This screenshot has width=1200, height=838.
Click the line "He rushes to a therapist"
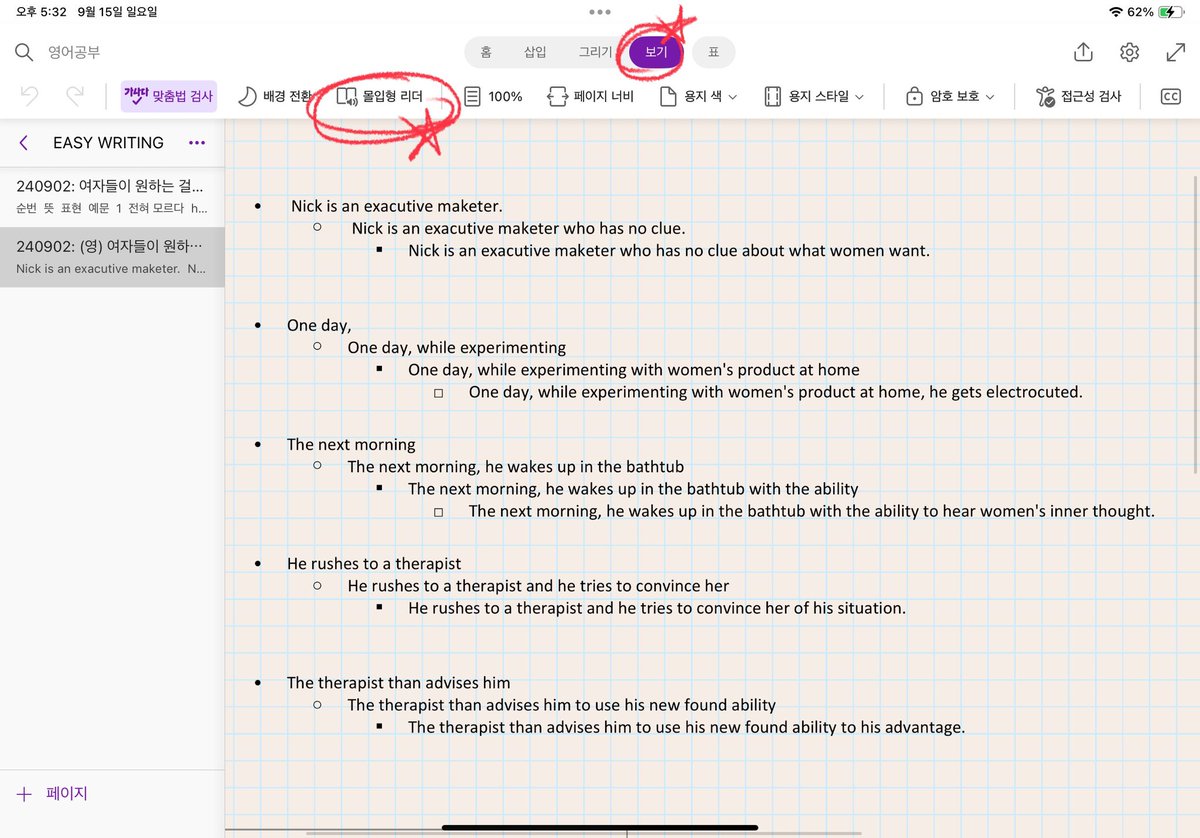click(374, 563)
